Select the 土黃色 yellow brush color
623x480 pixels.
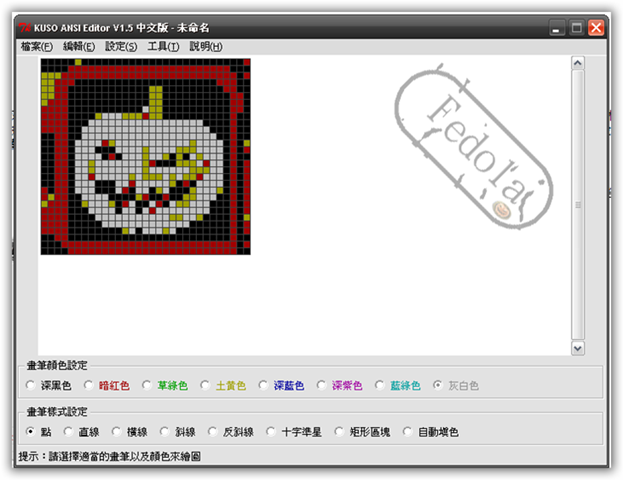(x=205, y=385)
